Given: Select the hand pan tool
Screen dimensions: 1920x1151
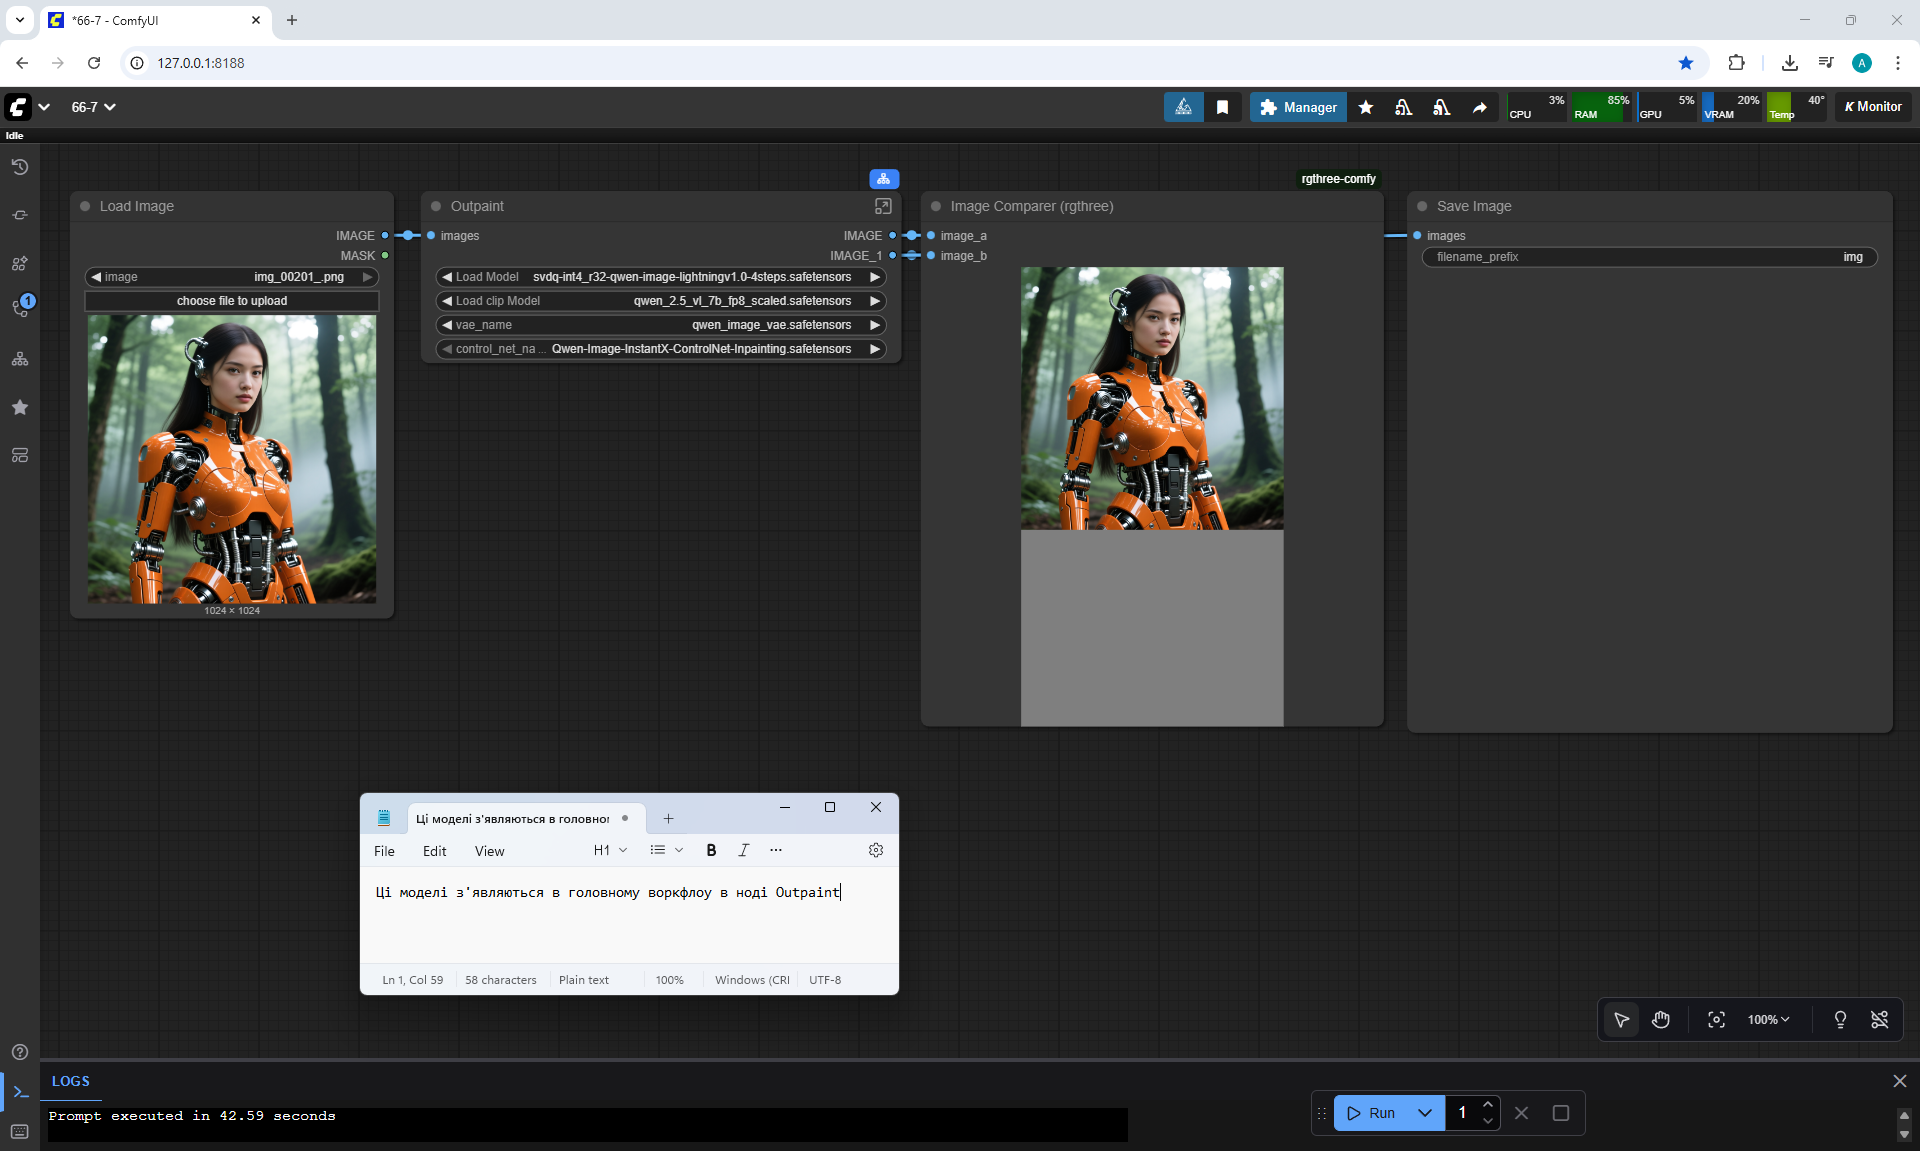Looking at the screenshot, I should point(1661,1019).
